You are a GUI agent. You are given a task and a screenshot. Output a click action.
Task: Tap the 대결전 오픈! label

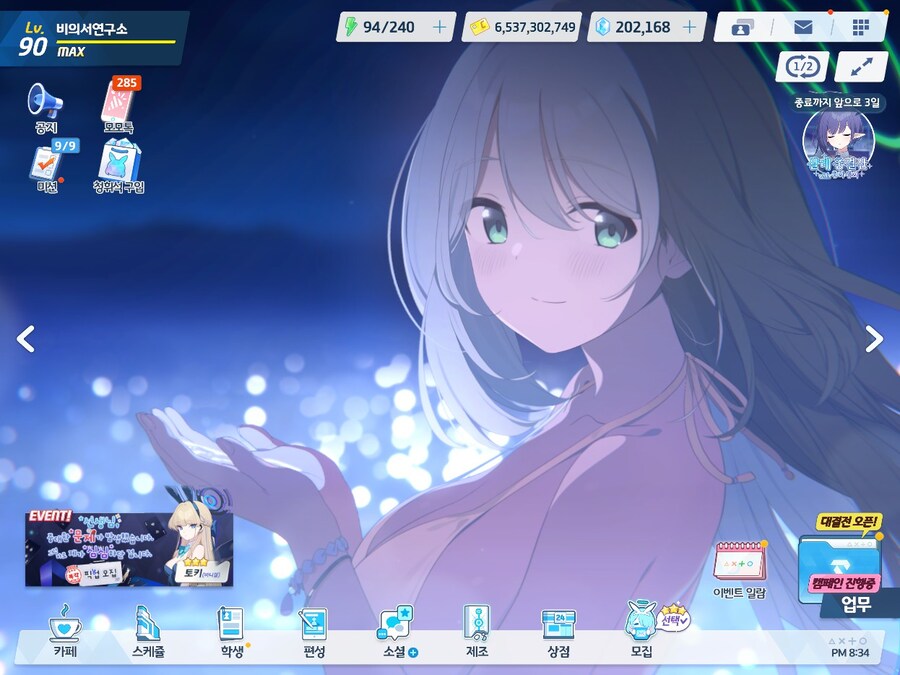848,522
